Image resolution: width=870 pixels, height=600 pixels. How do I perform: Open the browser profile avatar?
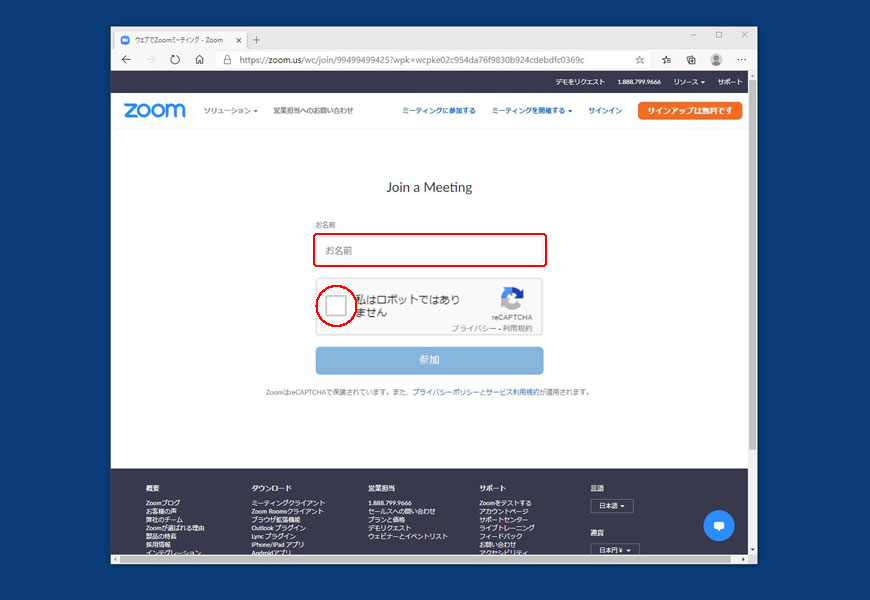716,59
